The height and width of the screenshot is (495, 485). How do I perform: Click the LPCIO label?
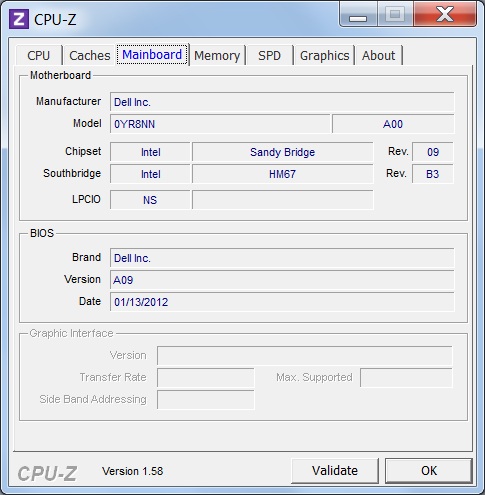86,199
